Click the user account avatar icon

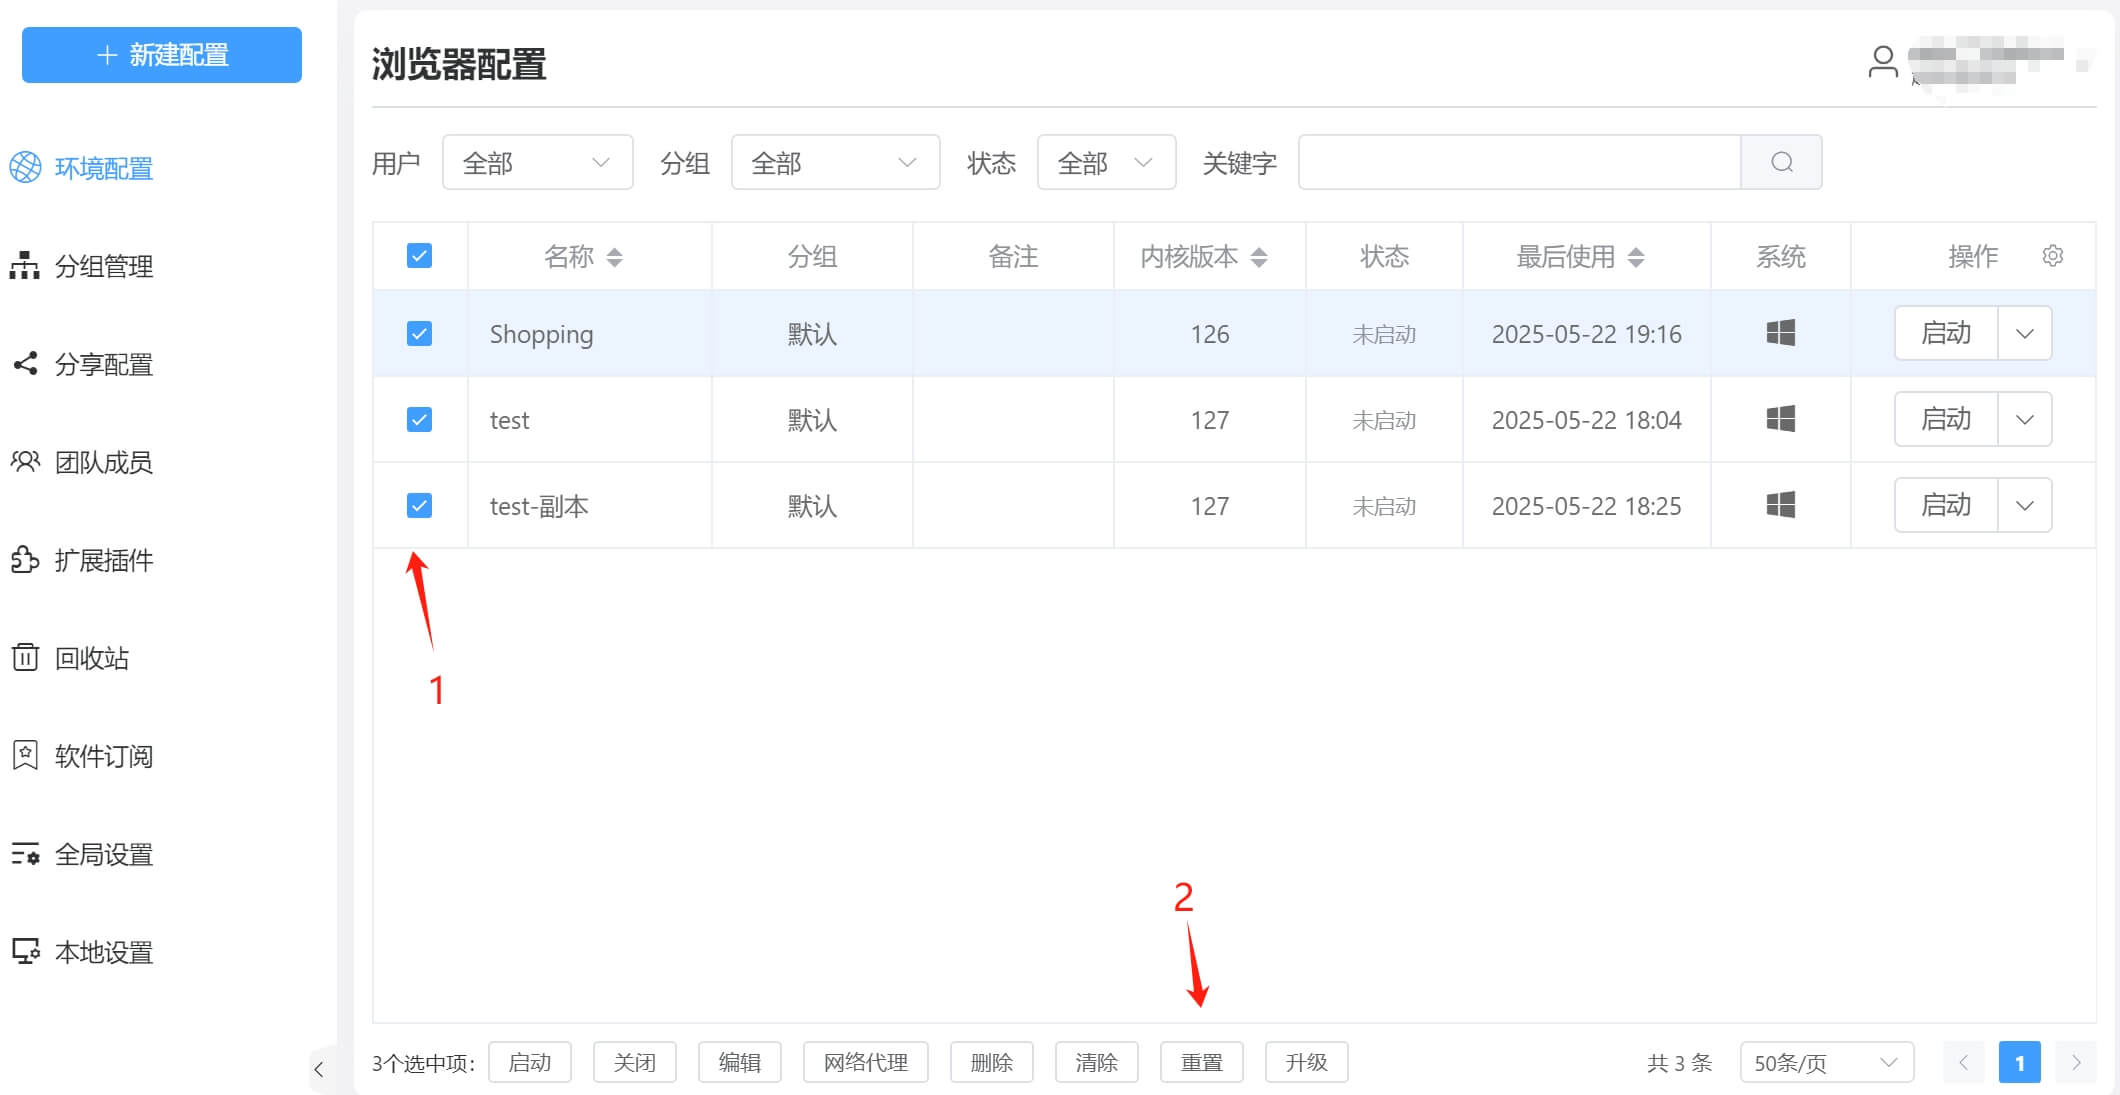pos(1883,62)
